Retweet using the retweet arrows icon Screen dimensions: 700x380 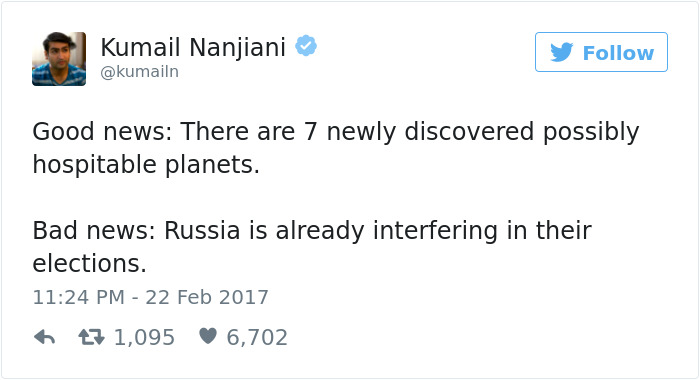92,338
